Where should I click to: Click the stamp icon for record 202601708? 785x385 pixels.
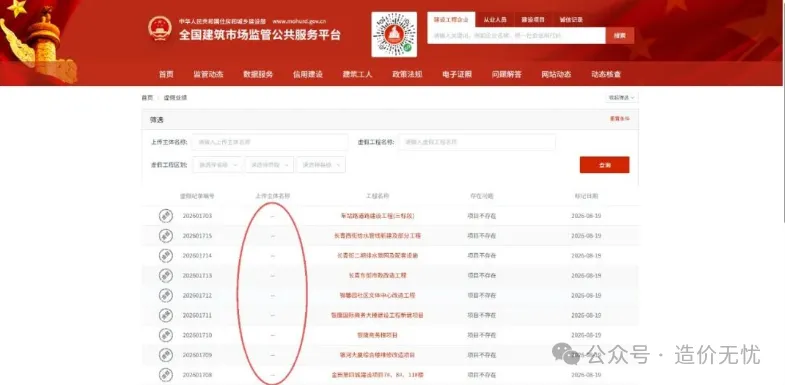(x=166, y=375)
